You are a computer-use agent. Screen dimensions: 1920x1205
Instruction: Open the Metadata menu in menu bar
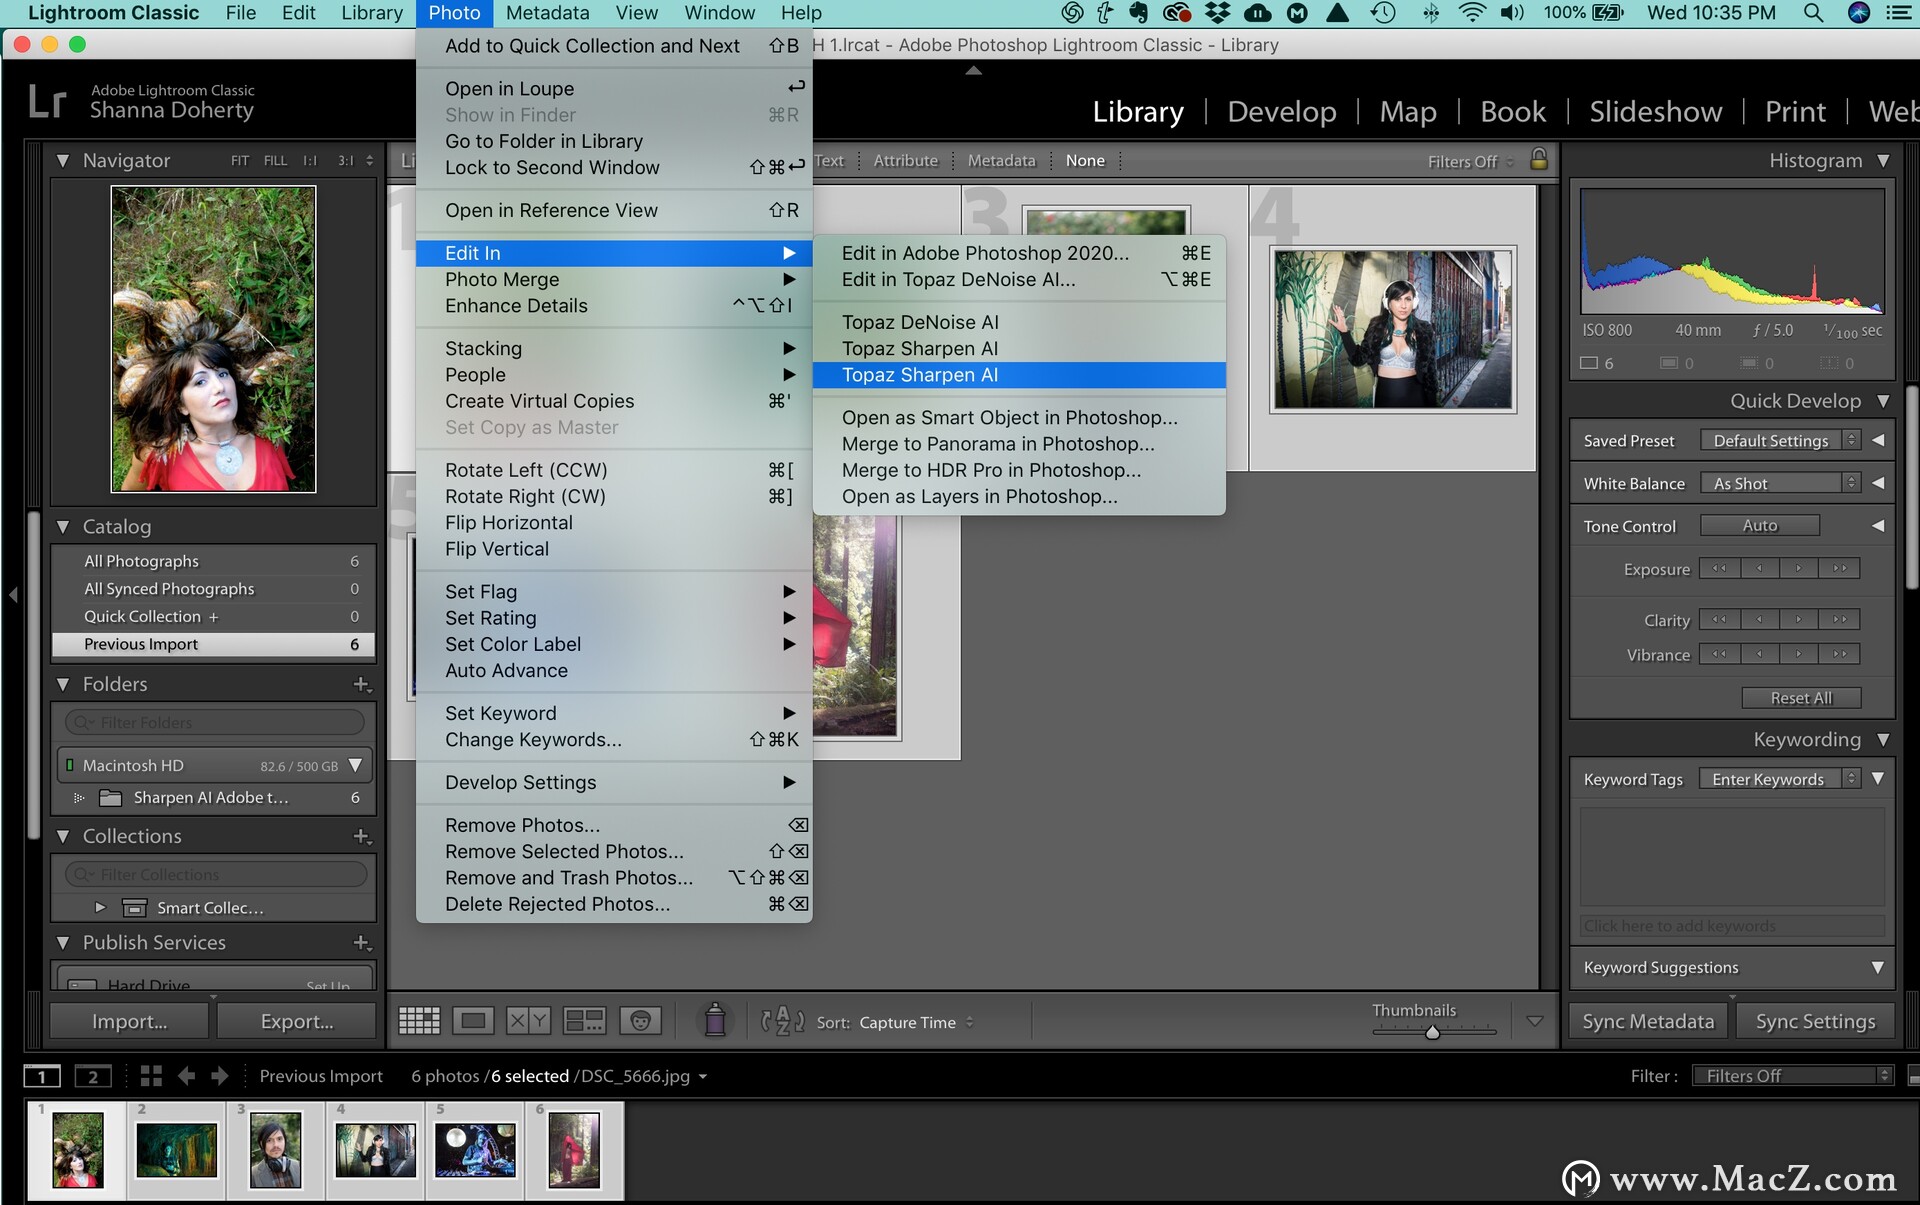[547, 13]
